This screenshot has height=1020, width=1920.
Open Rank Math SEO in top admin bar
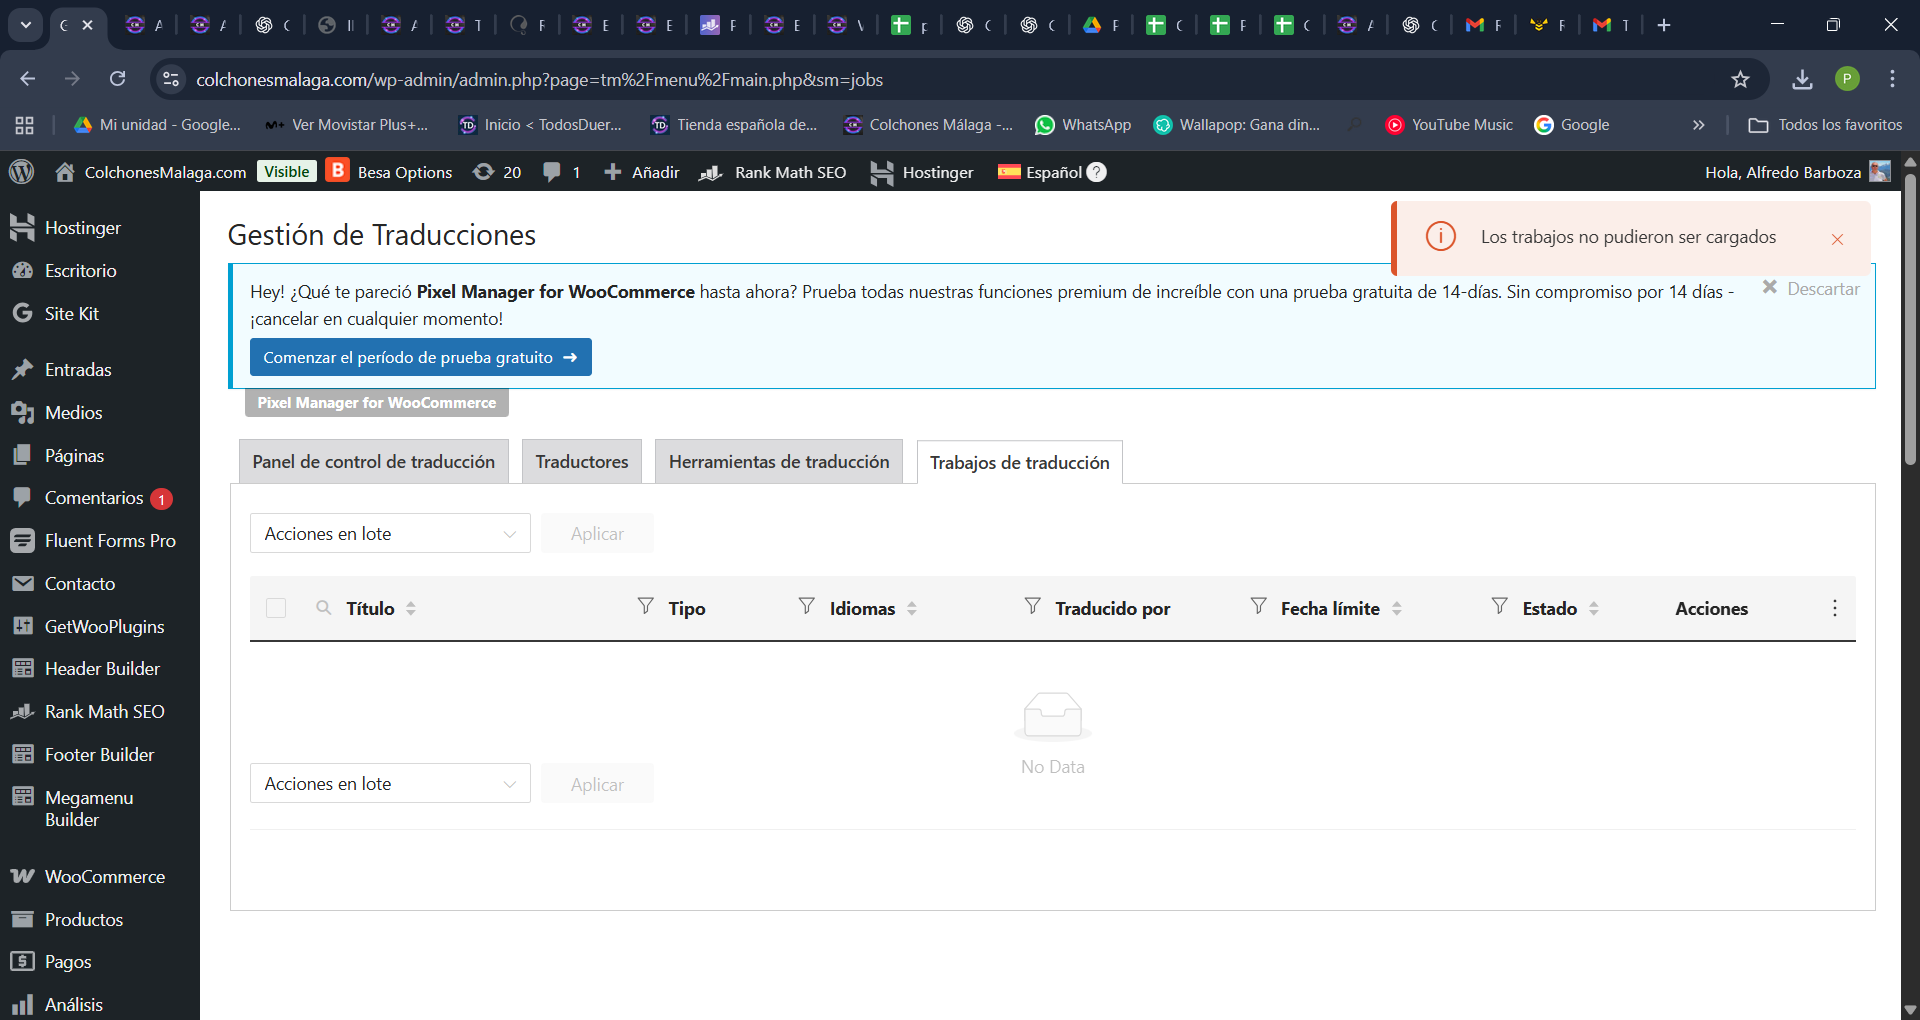coord(772,172)
